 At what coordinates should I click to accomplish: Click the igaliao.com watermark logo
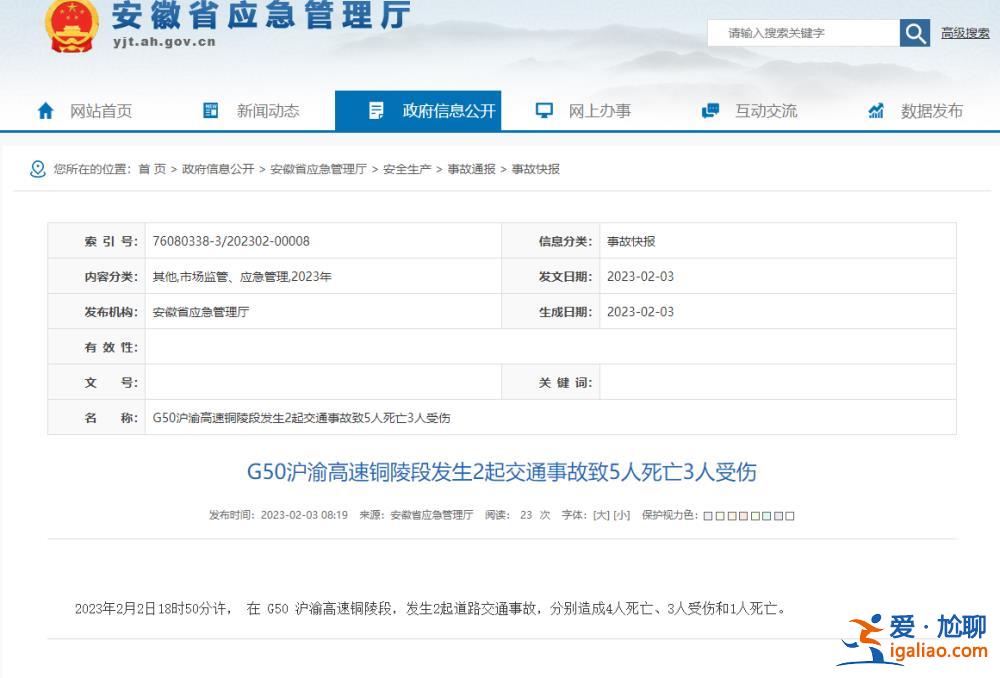point(913,639)
